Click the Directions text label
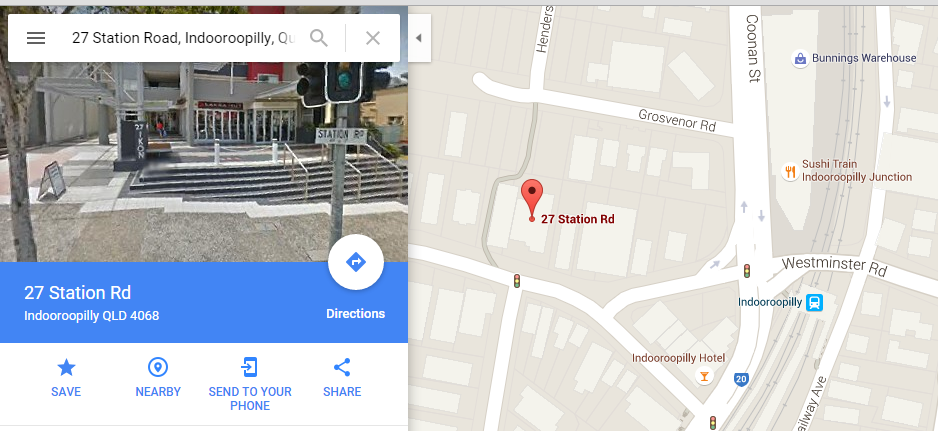 pyautogui.click(x=355, y=314)
